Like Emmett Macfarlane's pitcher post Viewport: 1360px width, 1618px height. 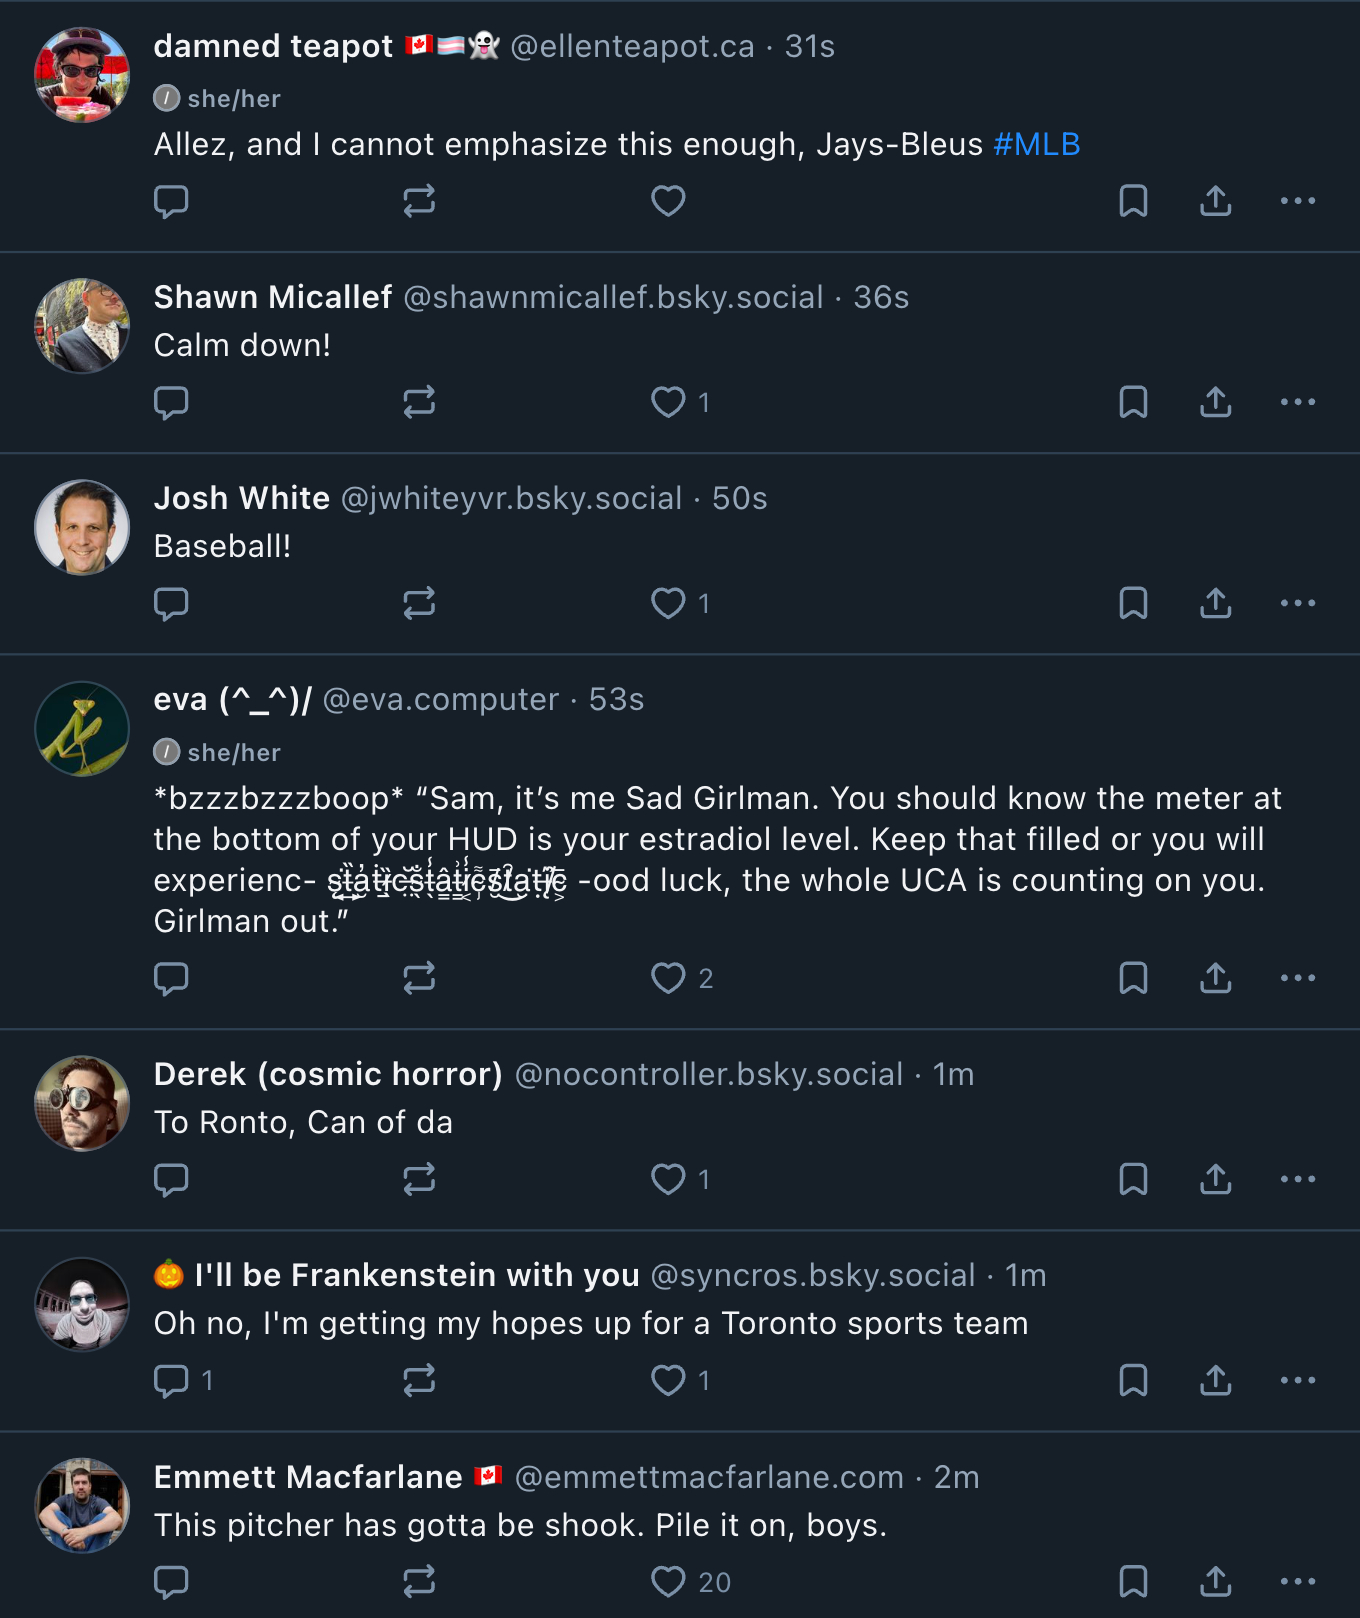[x=668, y=1581]
